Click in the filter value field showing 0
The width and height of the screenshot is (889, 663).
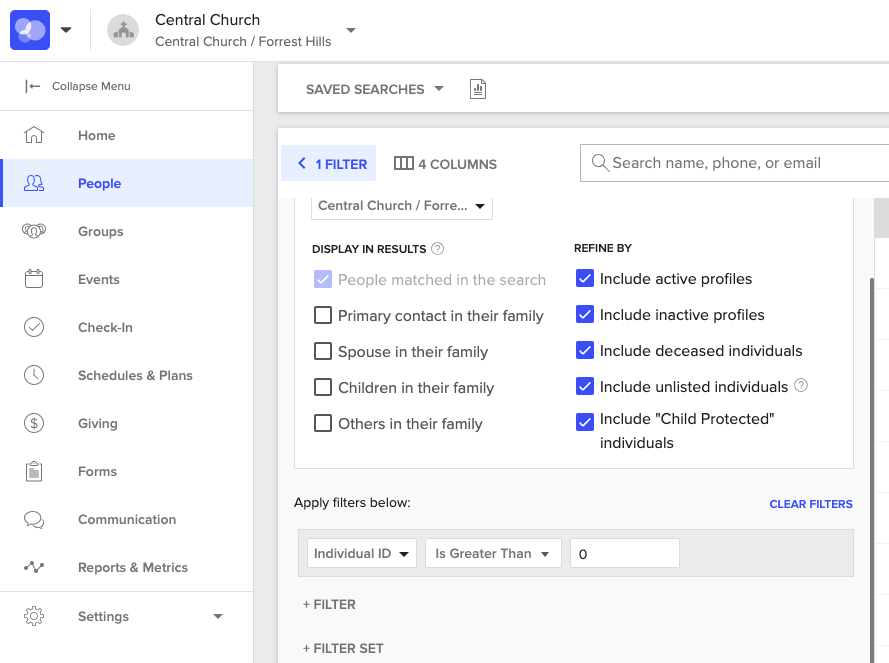point(624,552)
